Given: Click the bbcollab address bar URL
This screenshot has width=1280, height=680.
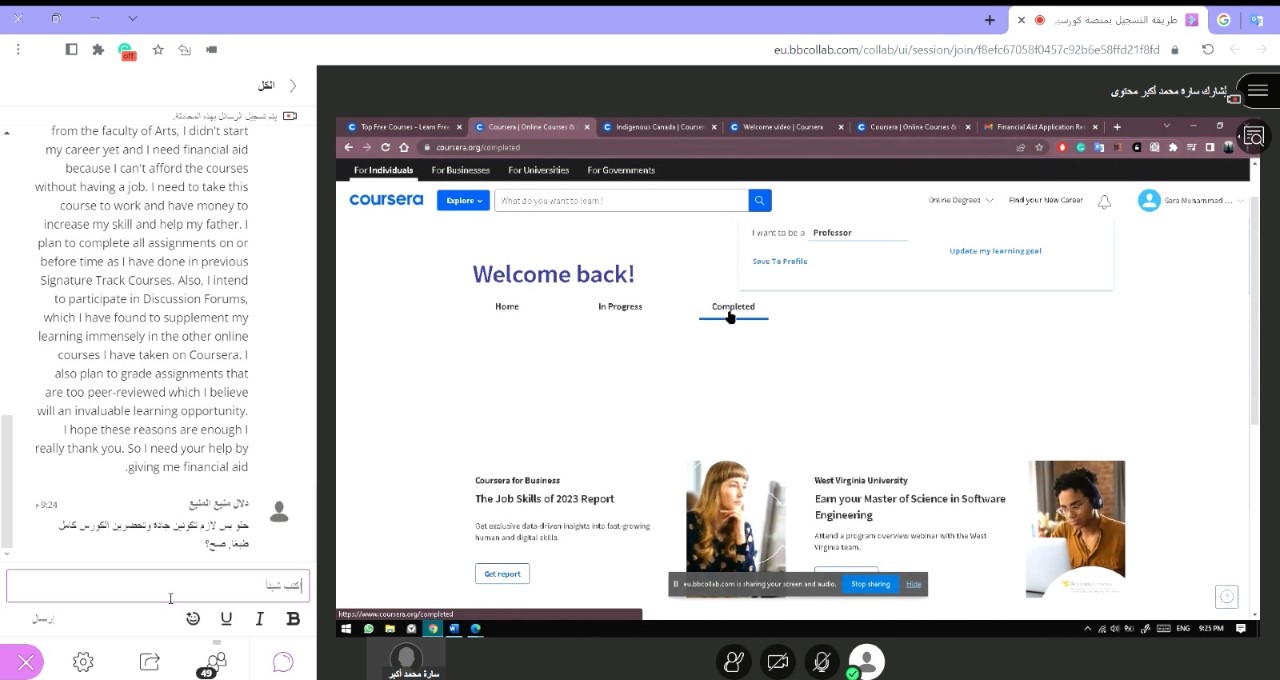Looking at the screenshot, I should click(x=966, y=49).
